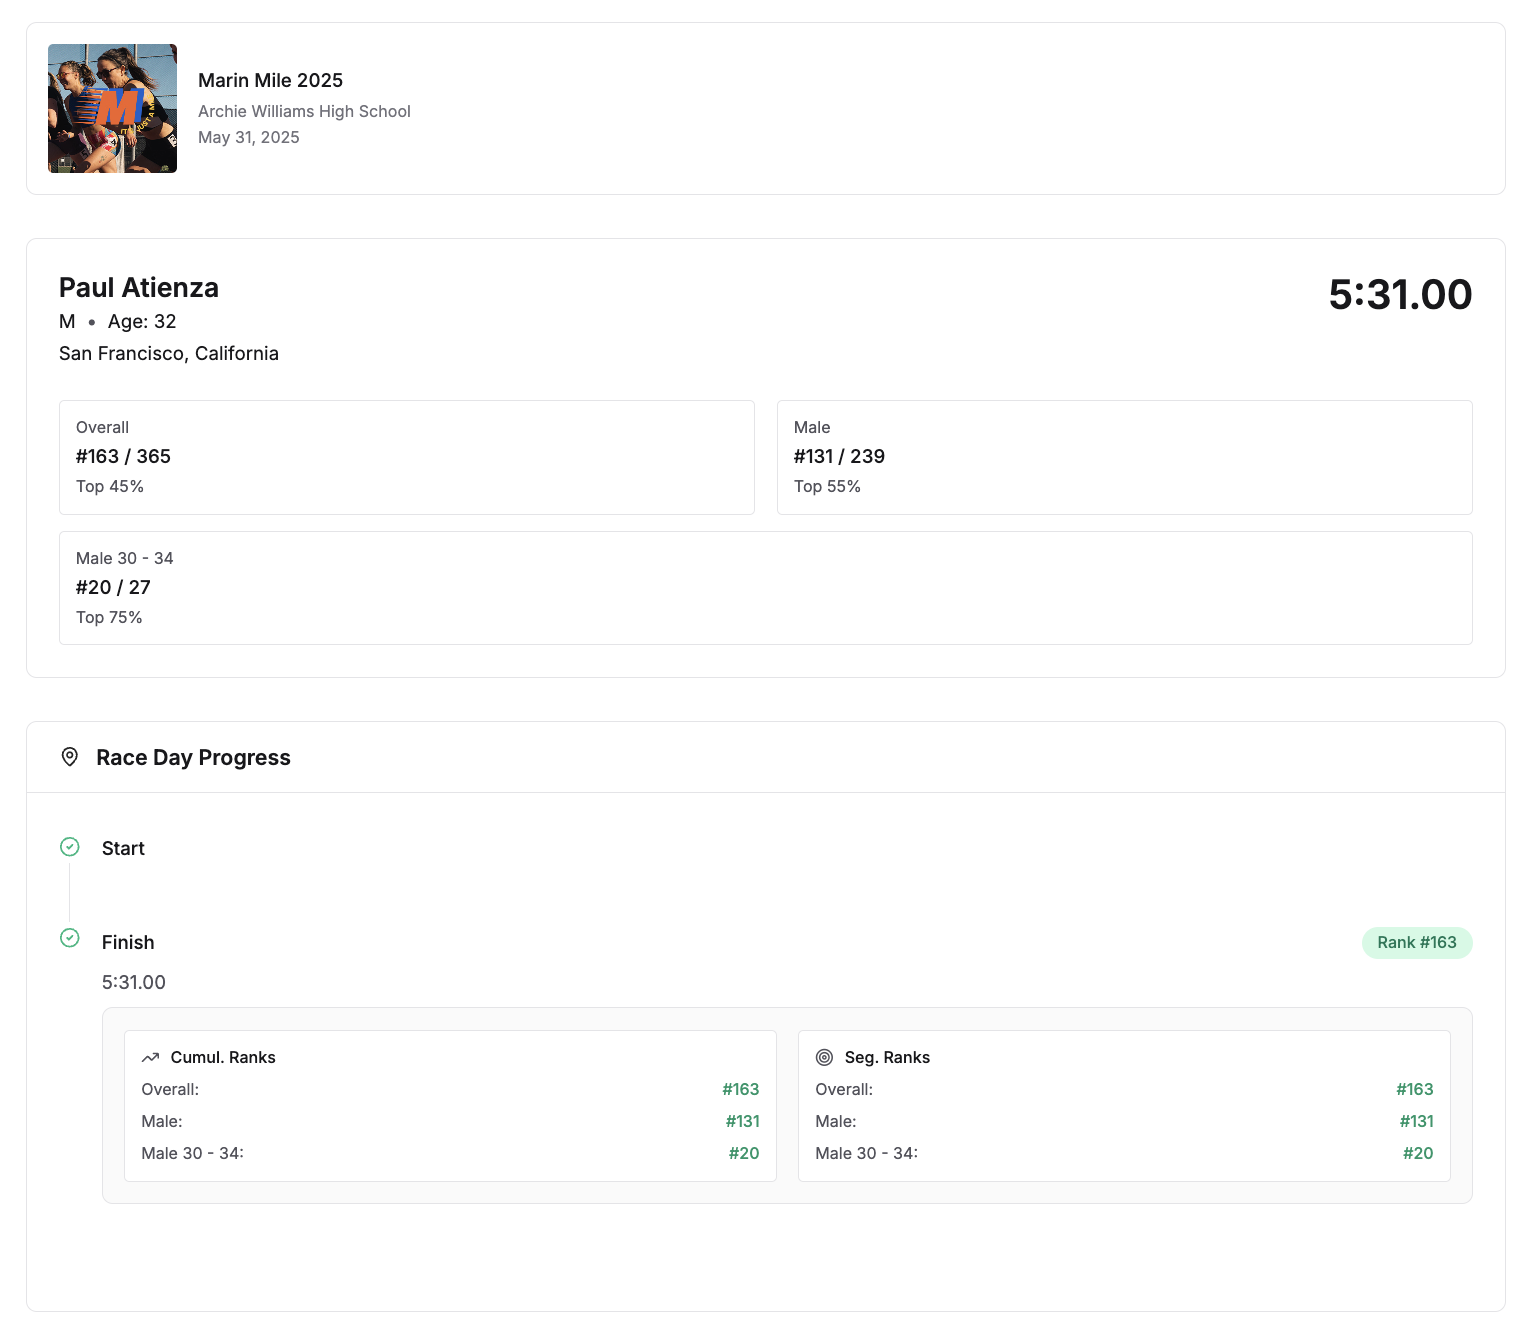Click the Rank #163 green badge
Screen dimensions: 1530x1338
[1416, 942]
